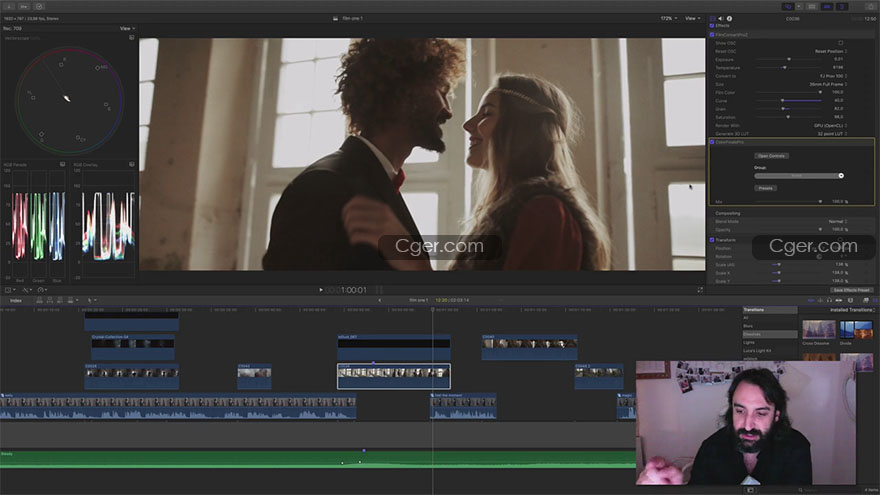This screenshot has height=495, width=880.
Task: Toggle the timeline panel icon at top right
Action: (x=827, y=6)
